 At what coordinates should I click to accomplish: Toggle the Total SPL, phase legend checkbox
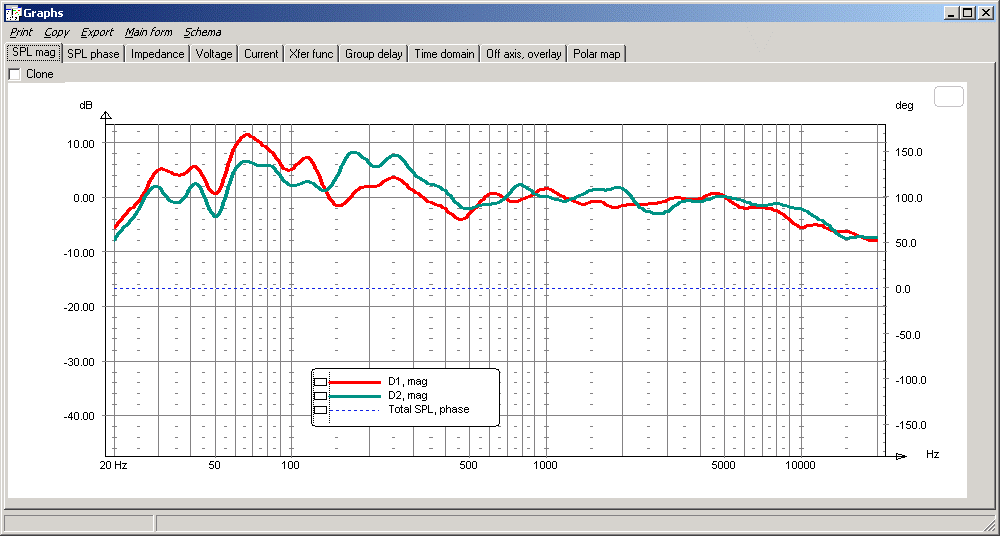click(320, 410)
